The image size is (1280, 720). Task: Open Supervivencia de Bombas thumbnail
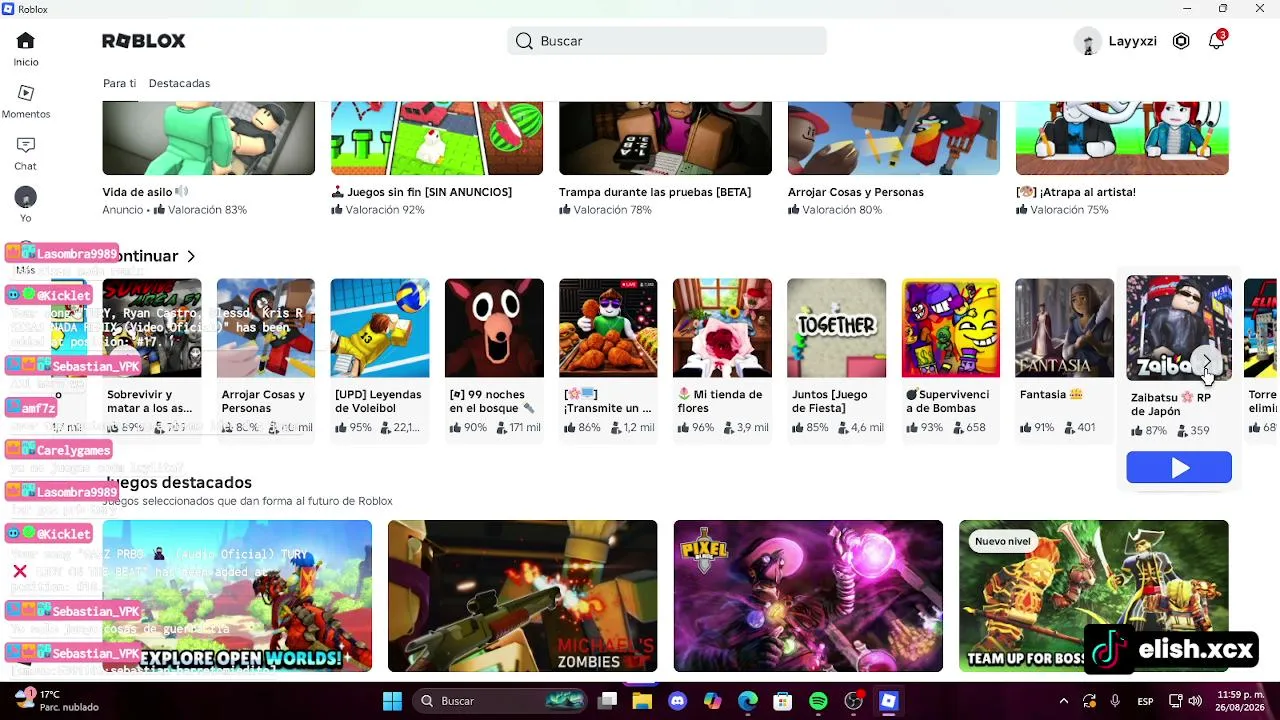(950, 328)
